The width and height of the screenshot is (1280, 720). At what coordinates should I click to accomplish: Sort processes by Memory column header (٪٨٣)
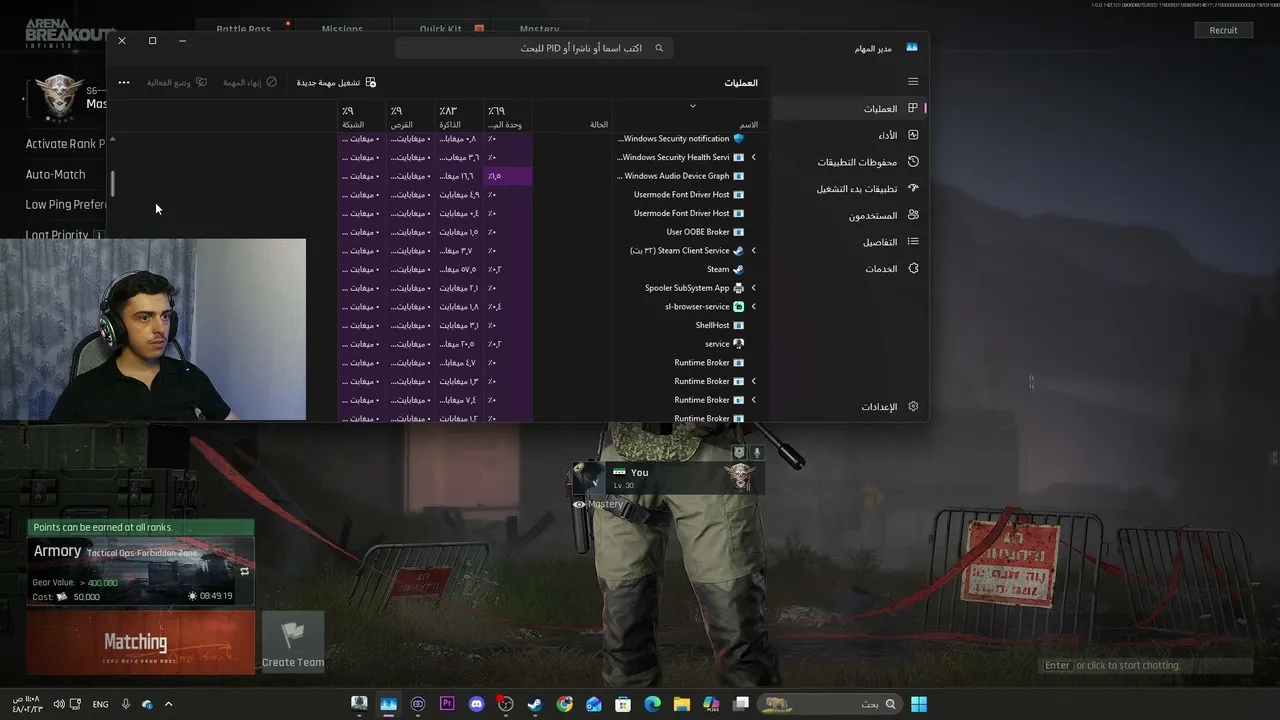point(460,117)
